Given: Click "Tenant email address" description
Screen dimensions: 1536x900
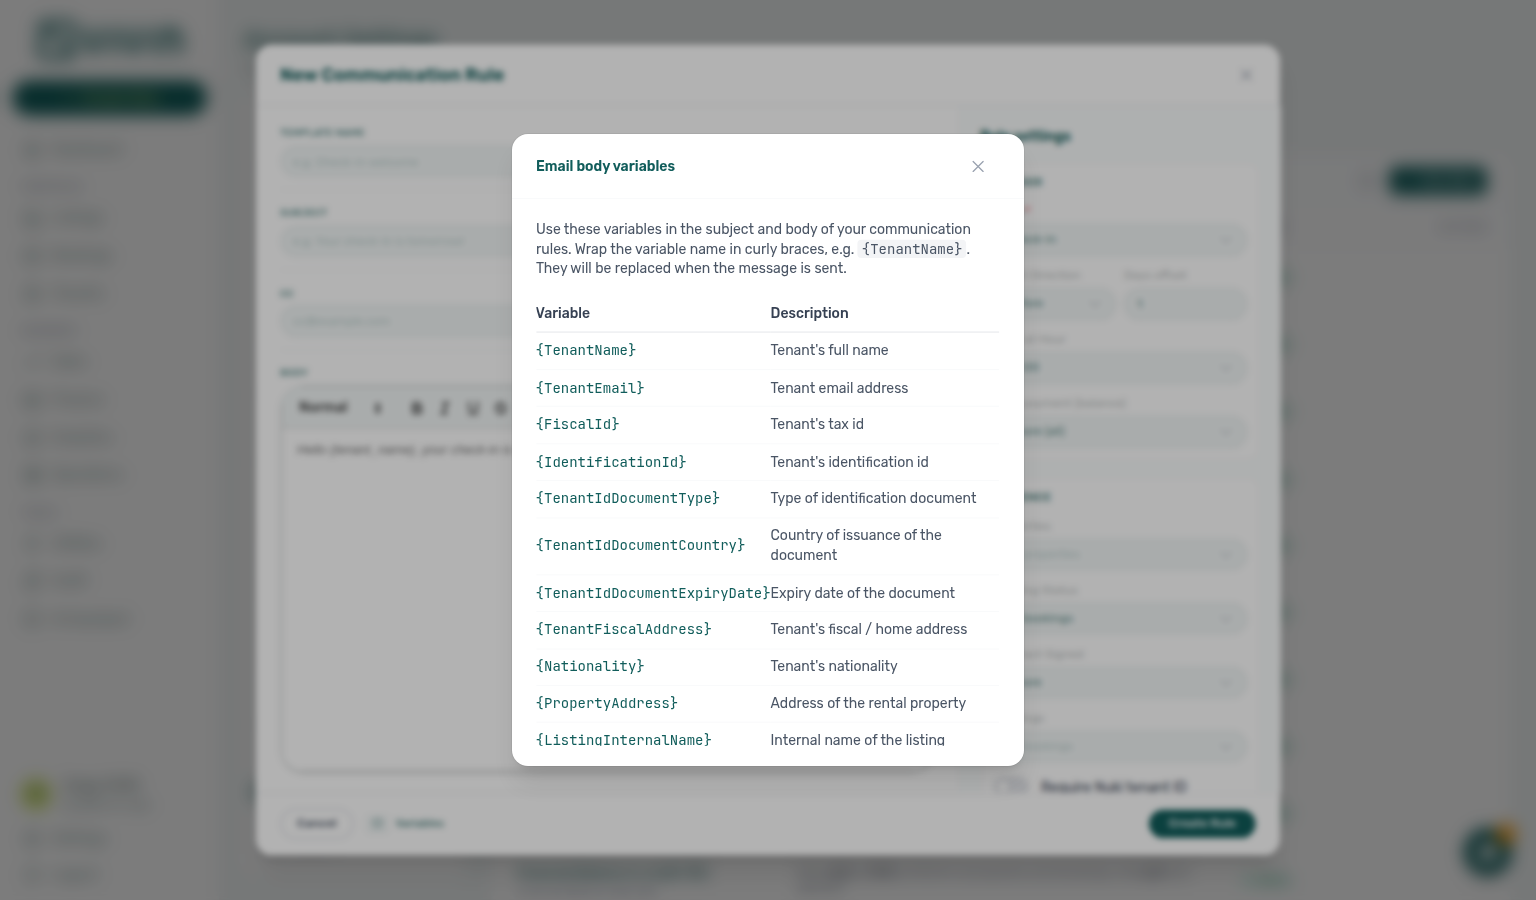Looking at the screenshot, I should click(x=839, y=388).
